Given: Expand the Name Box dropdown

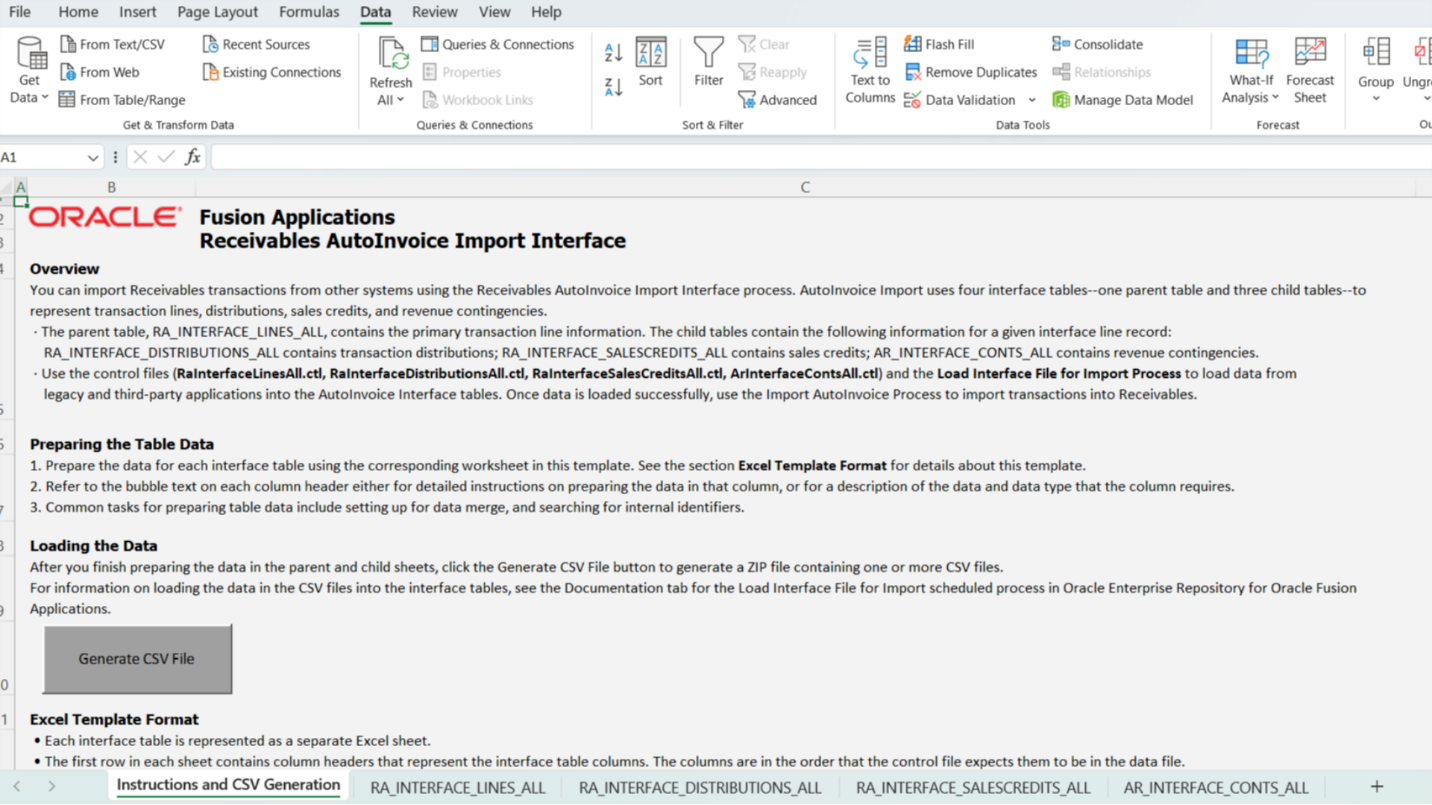Looking at the screenshot, I should [x=93, y=158].
